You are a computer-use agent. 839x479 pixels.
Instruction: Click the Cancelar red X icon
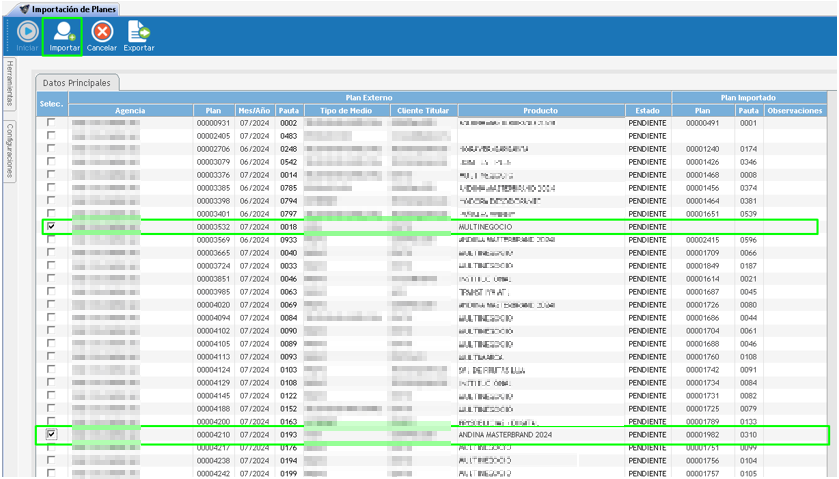102,33
